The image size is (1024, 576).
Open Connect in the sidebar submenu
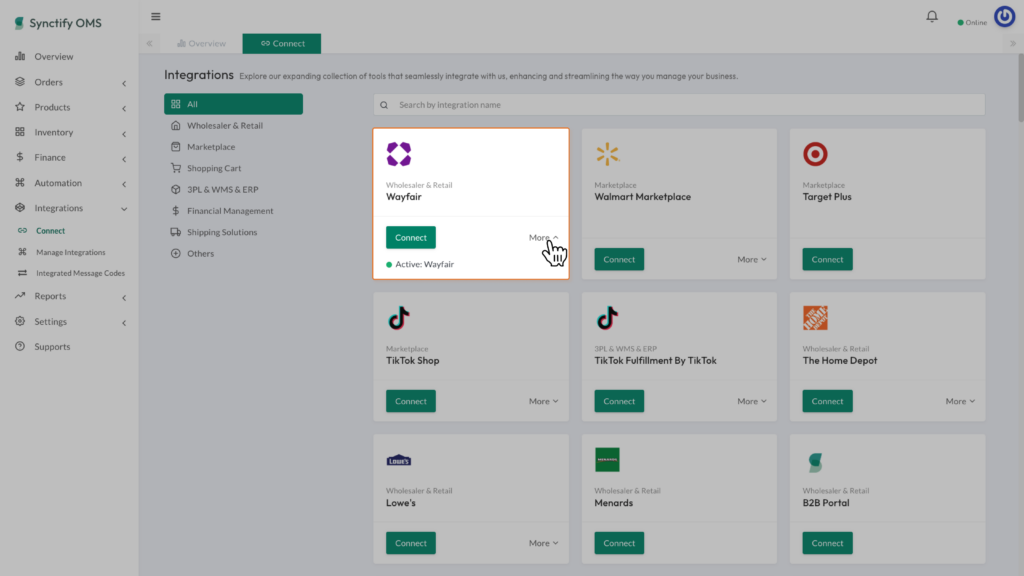tap(50, 231)
